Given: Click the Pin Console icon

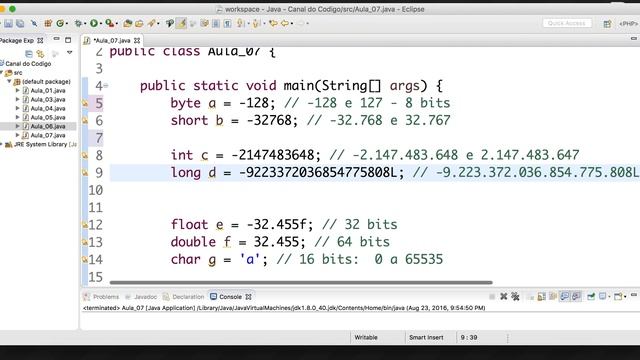Looking at the screenshot, I should tap(591, 297).
